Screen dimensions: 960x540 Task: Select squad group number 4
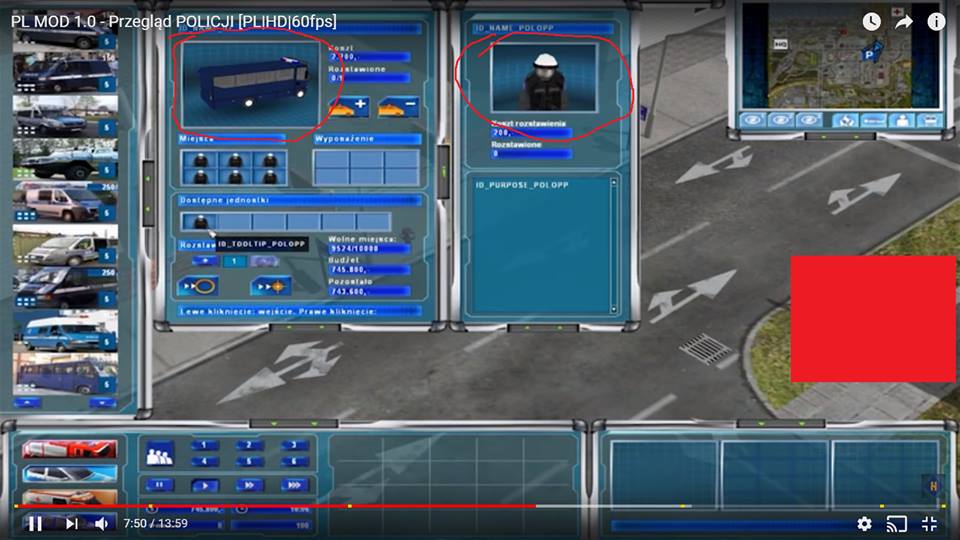[x=204, y=461]
